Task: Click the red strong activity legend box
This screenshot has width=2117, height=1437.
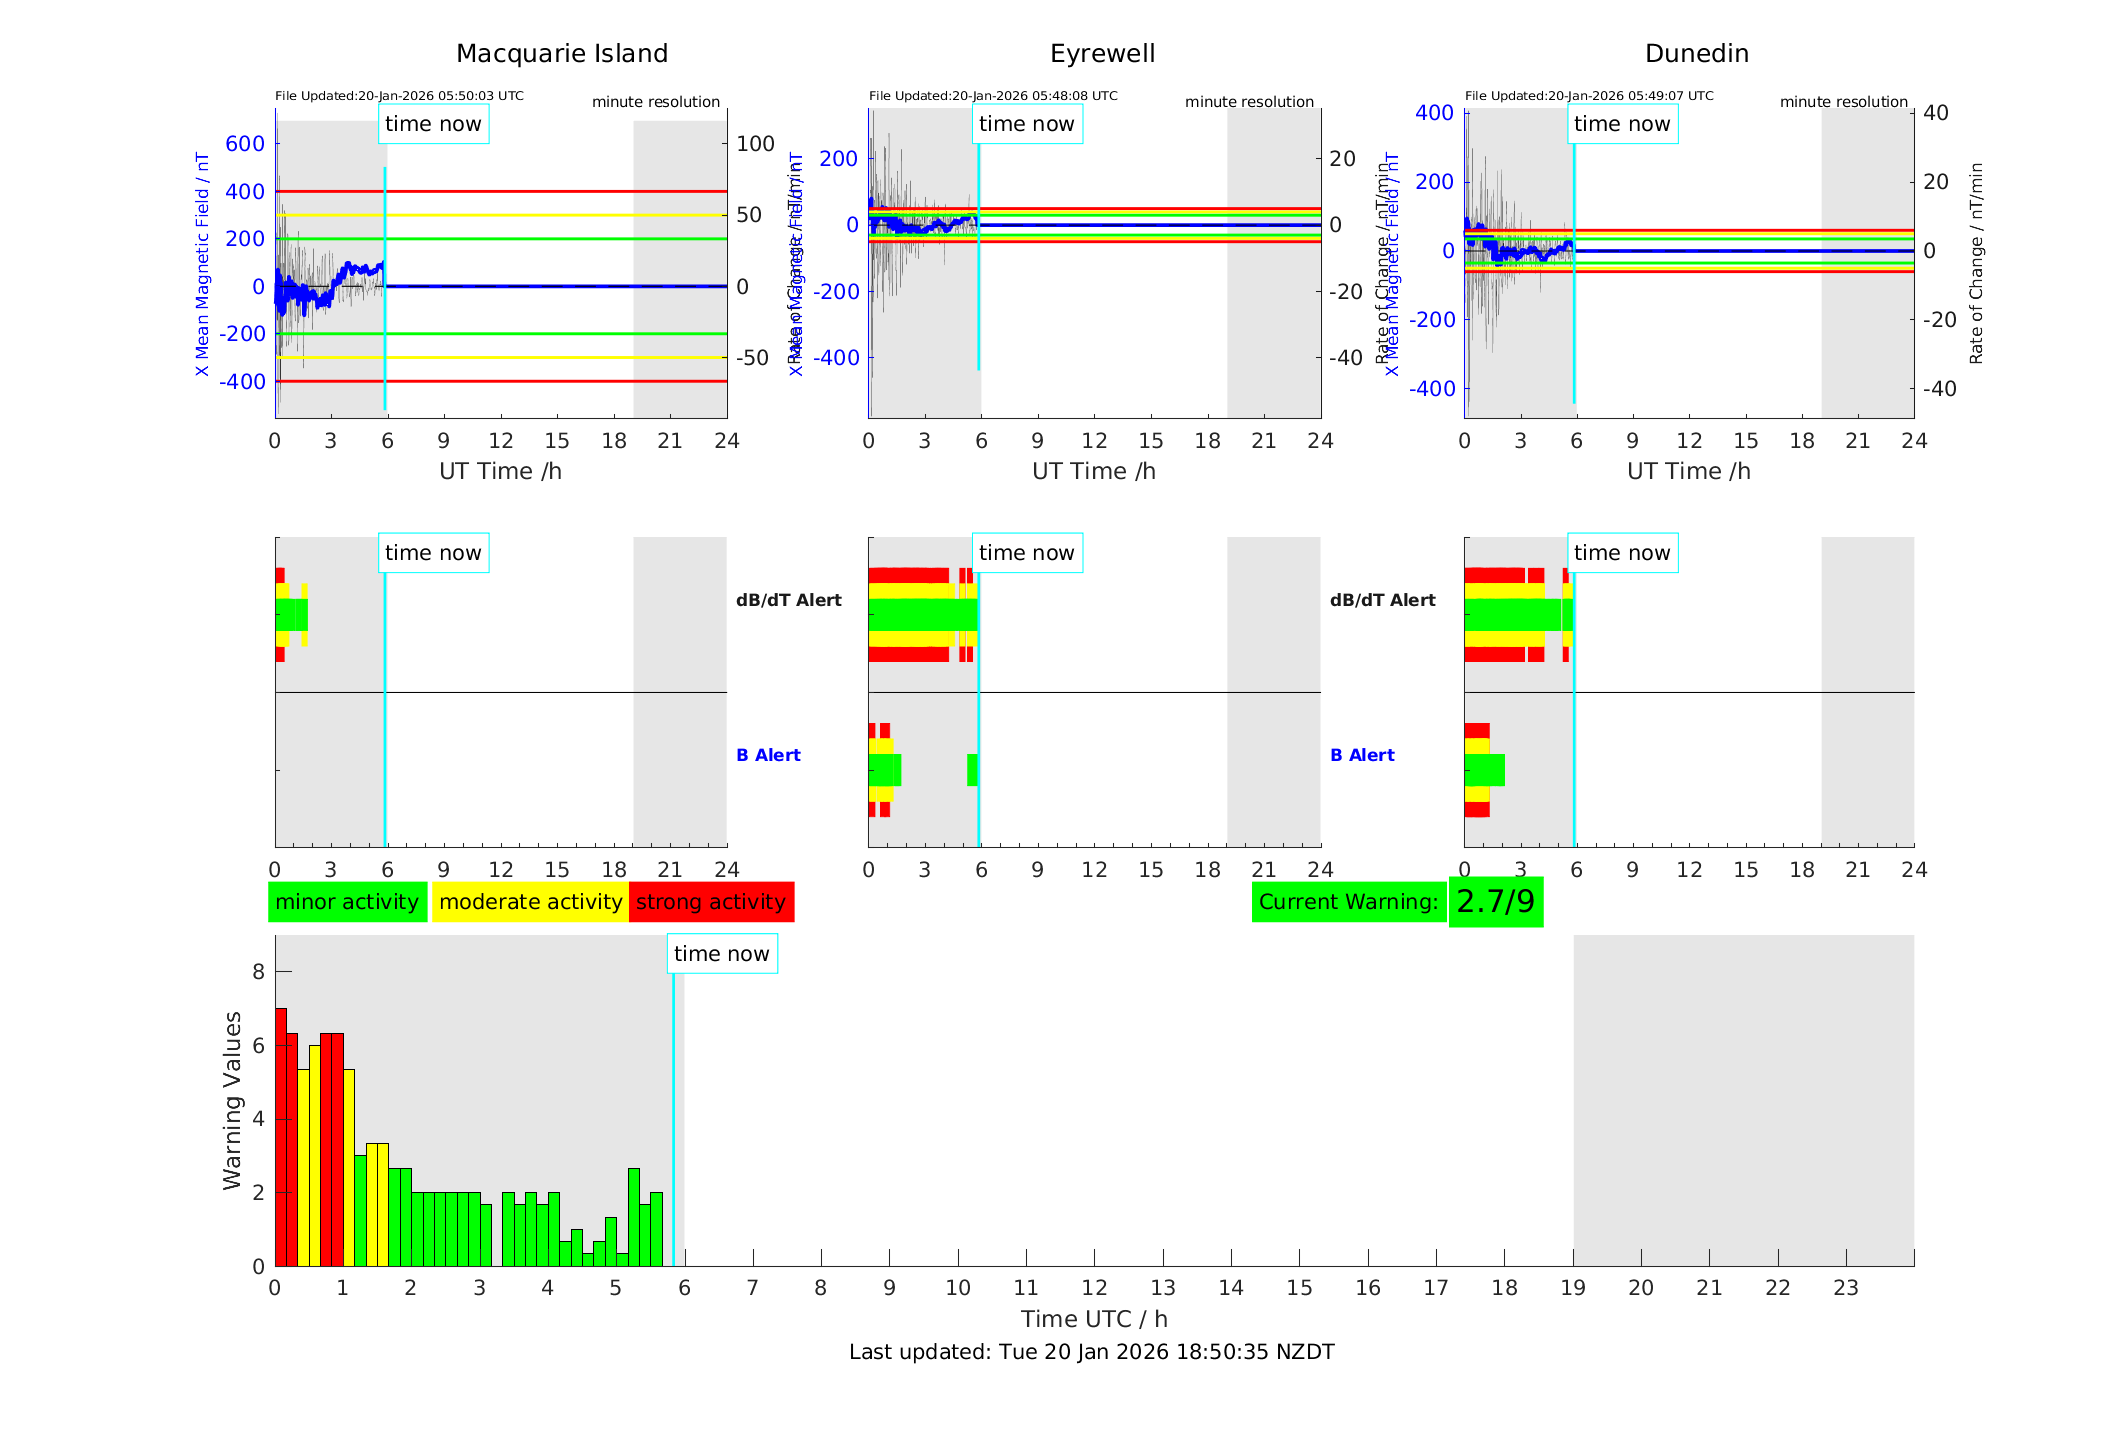Action: tap(711, 902)
